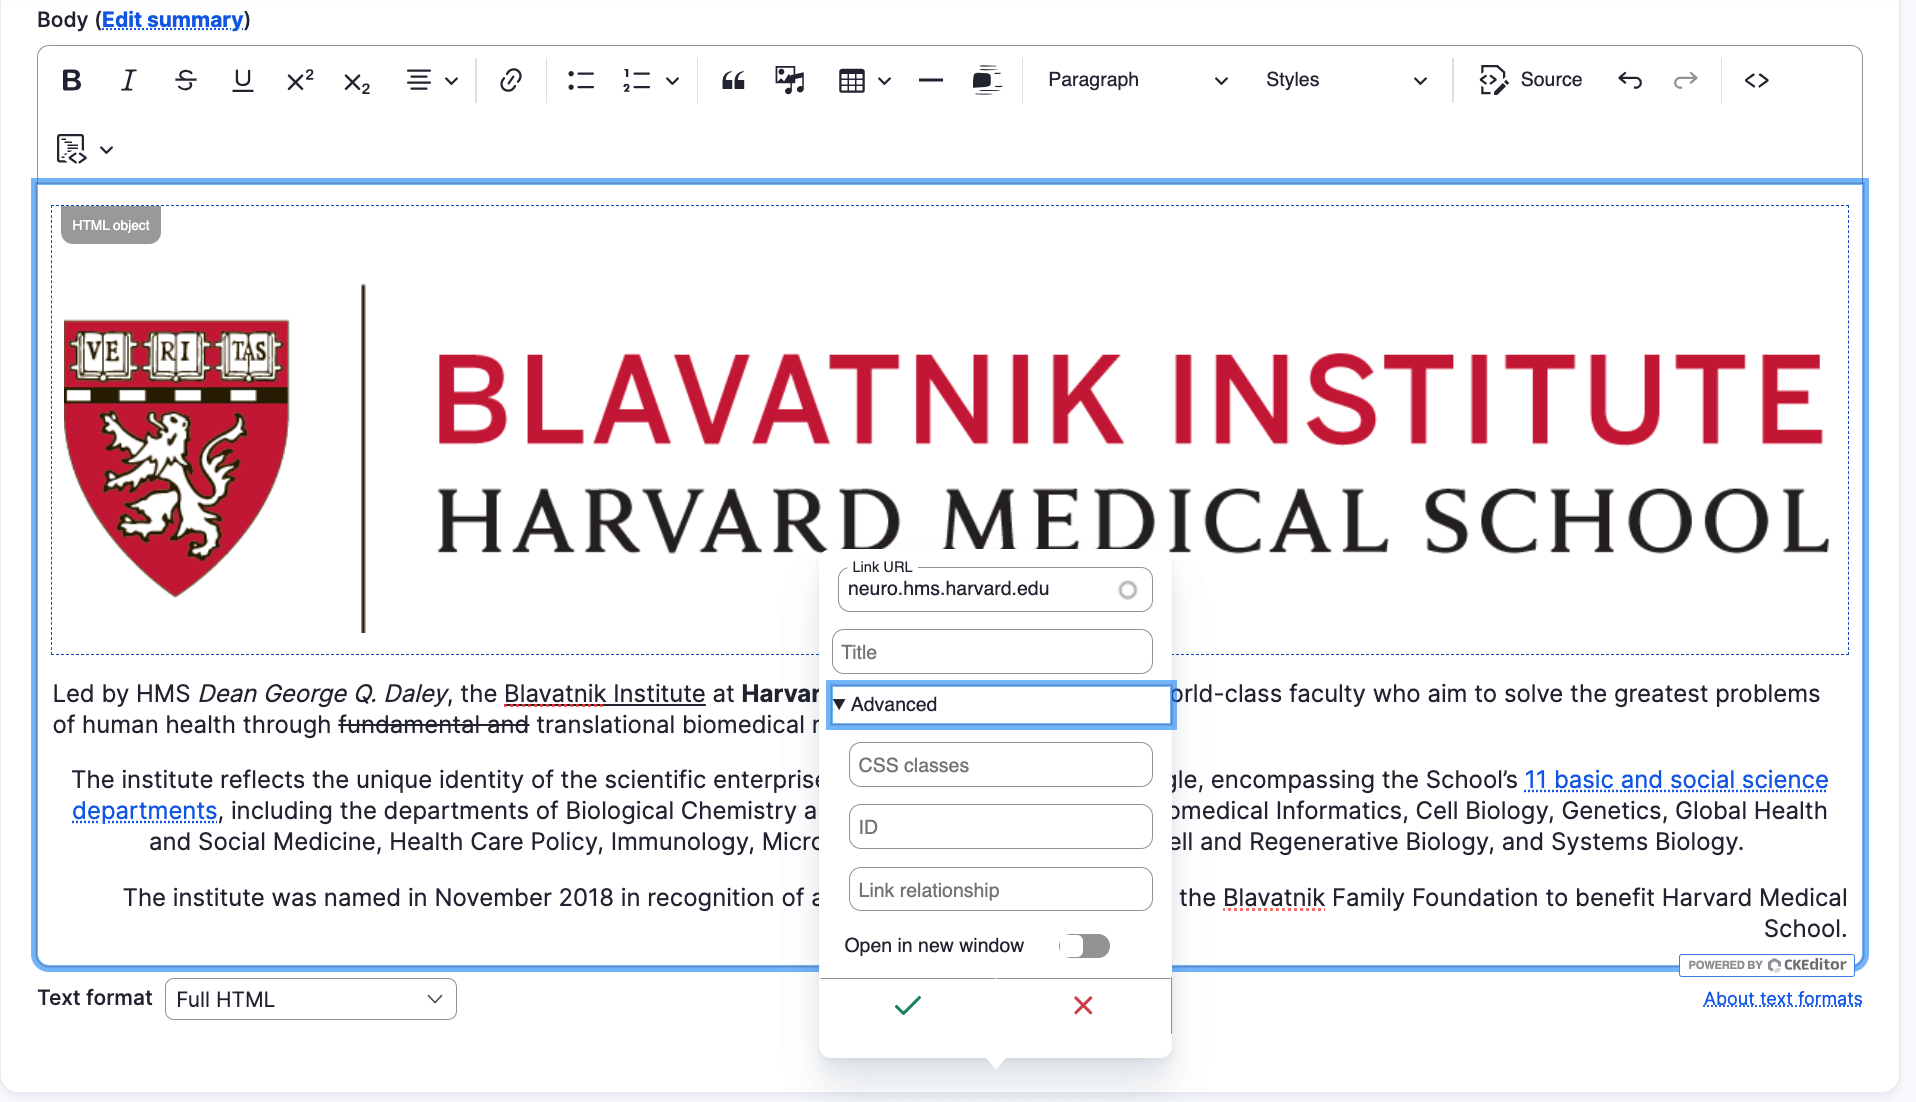Click the CSS classes field
Image resolution: width=1916 pixels, height=1102 pixels.
click(1000, 765)
